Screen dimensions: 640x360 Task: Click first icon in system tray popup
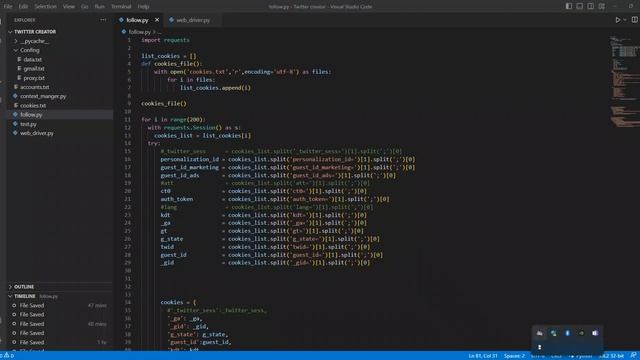540,333
